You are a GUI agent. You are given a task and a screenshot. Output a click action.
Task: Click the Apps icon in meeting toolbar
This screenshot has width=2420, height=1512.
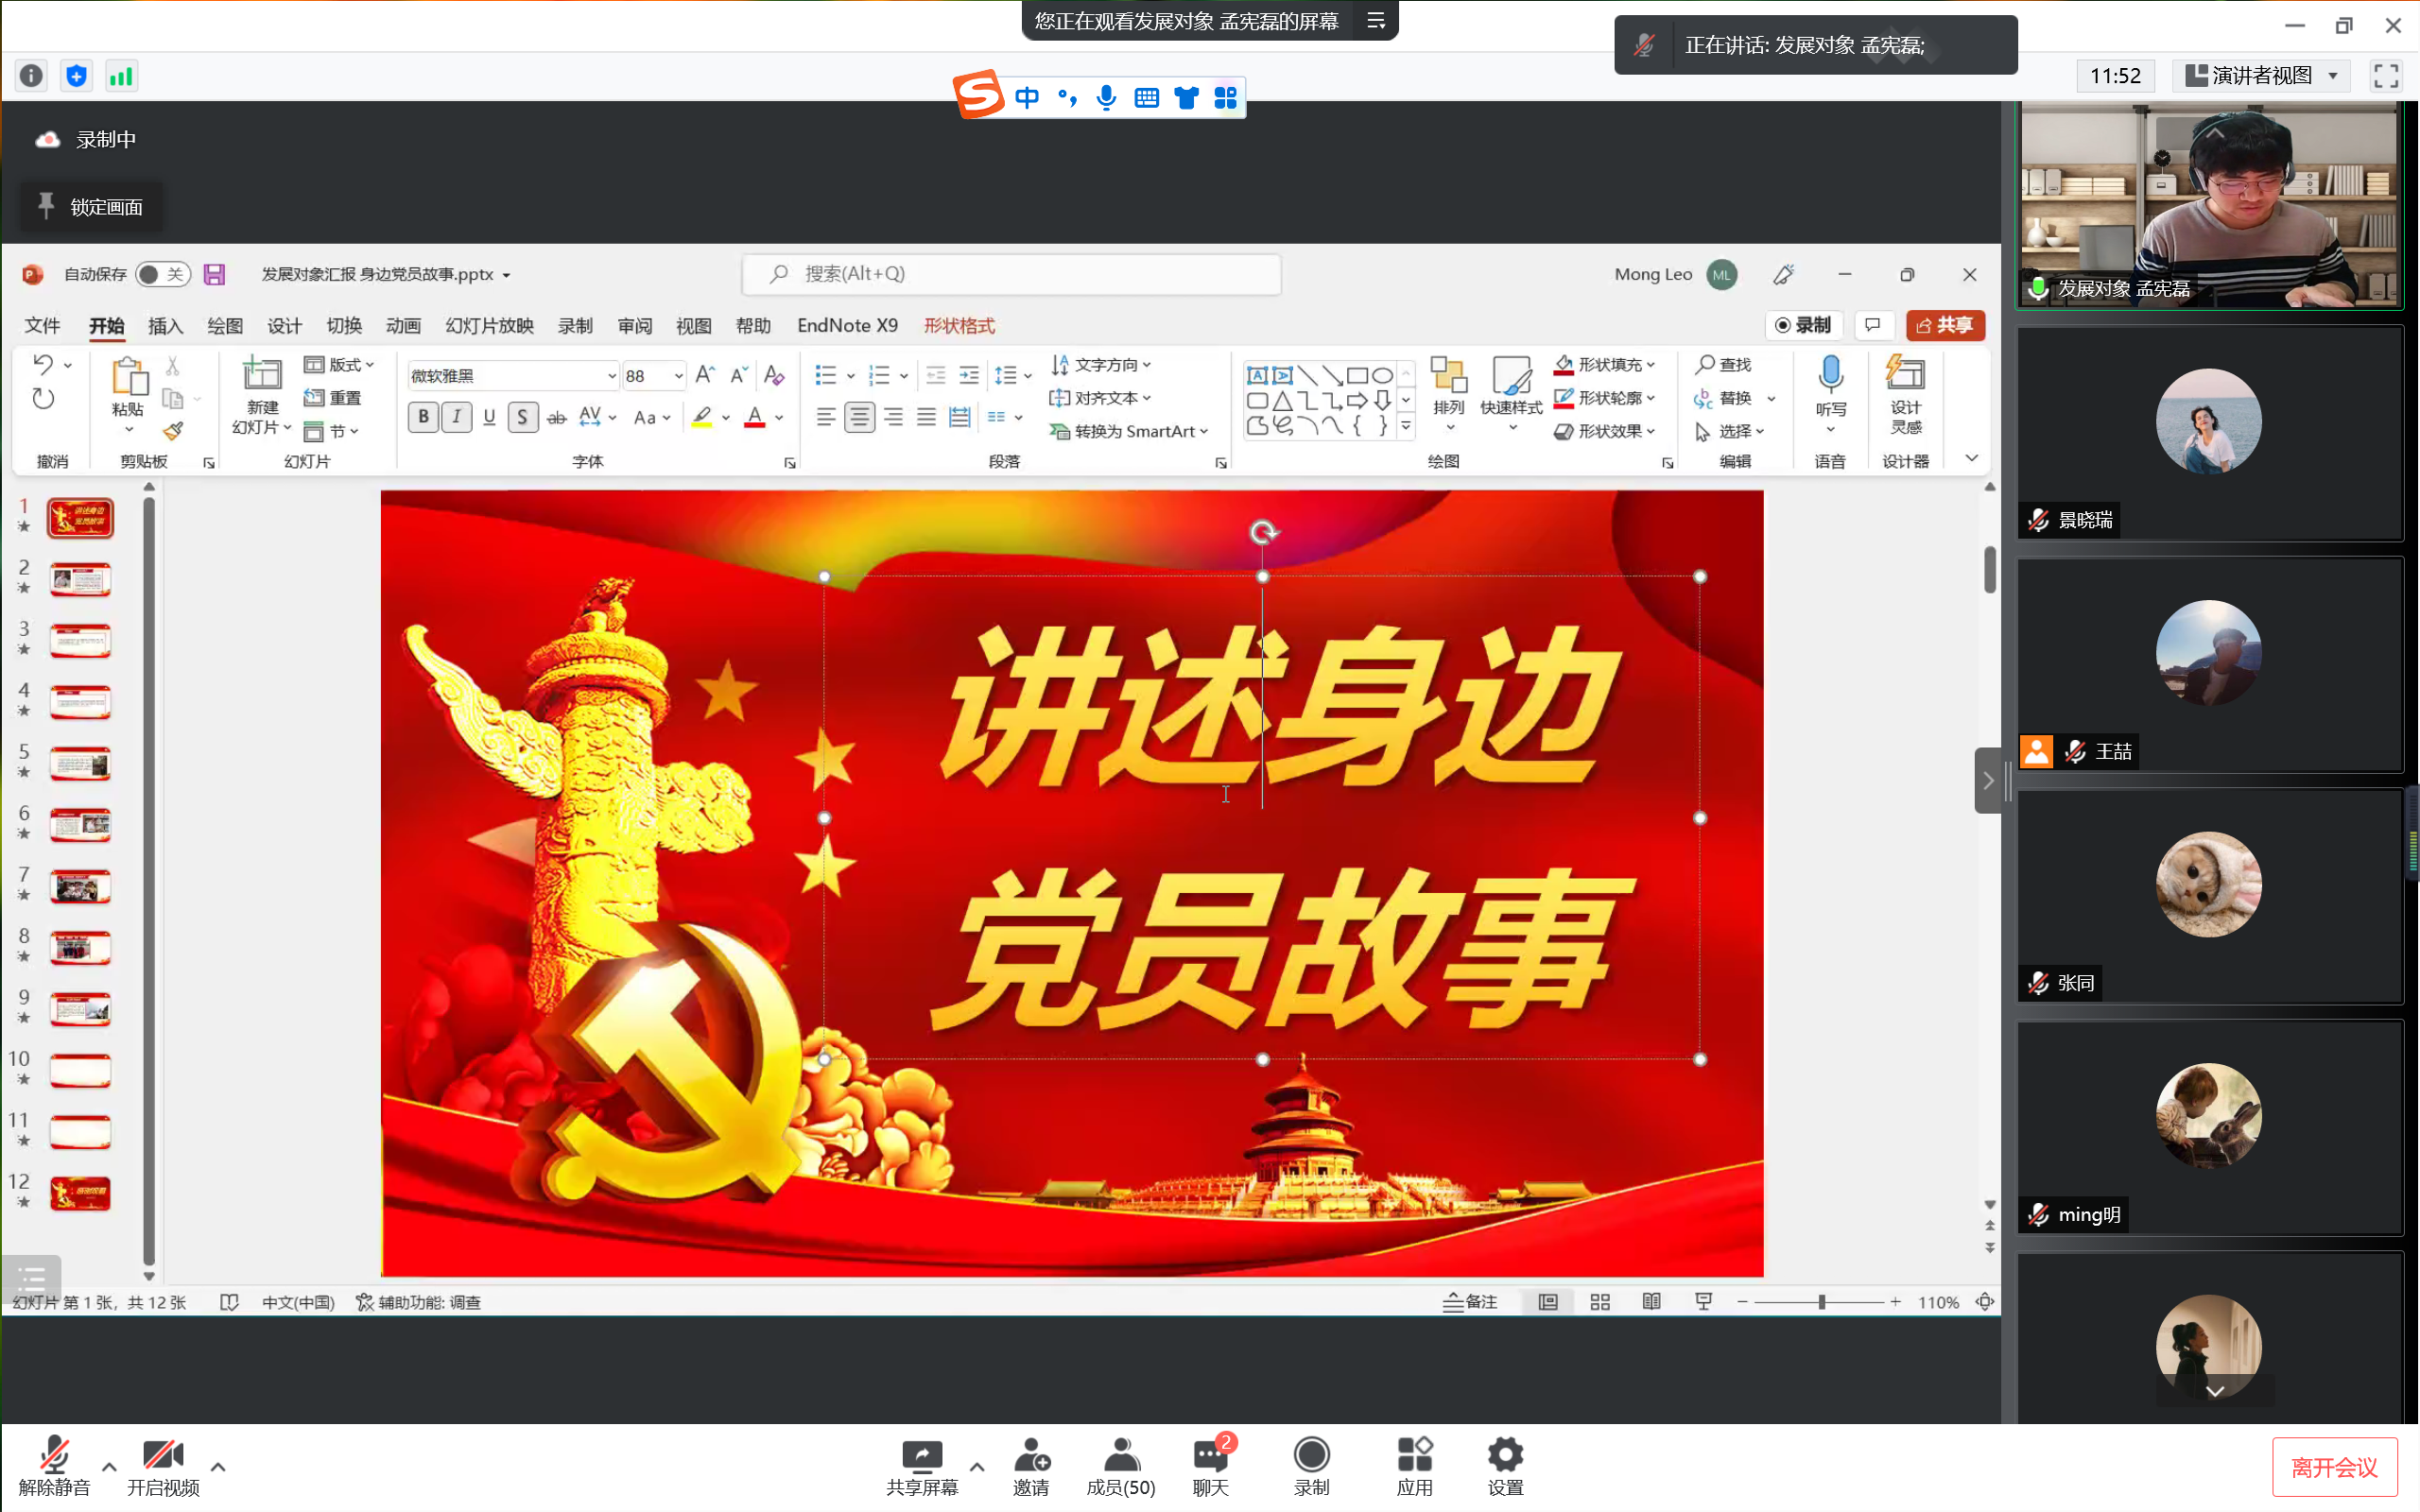point(1414,1455)
